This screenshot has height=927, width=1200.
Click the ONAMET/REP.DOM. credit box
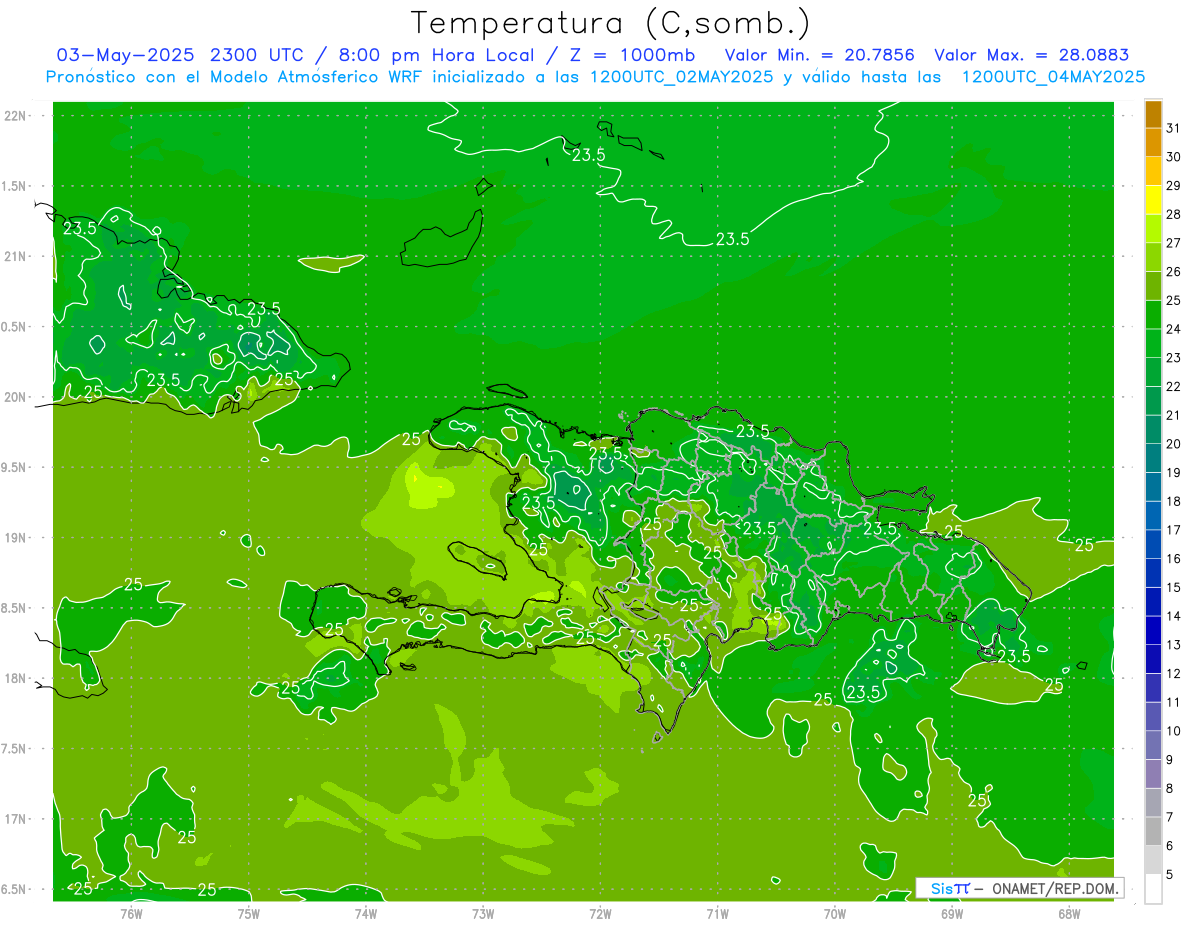(1020, 888)
